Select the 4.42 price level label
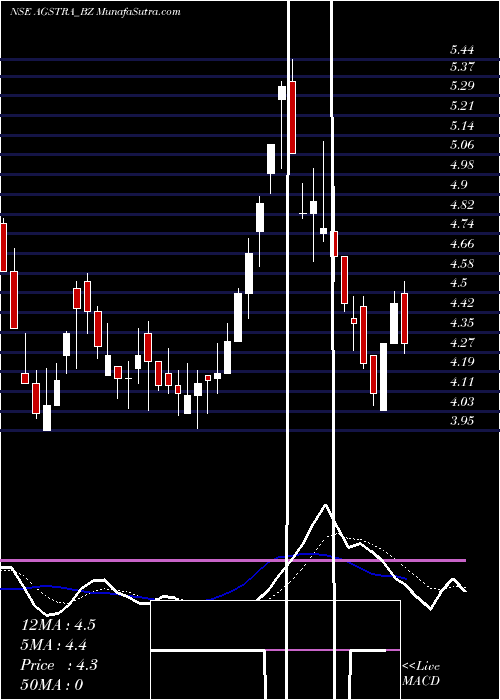Screen dimensions: 500x700 462,303
